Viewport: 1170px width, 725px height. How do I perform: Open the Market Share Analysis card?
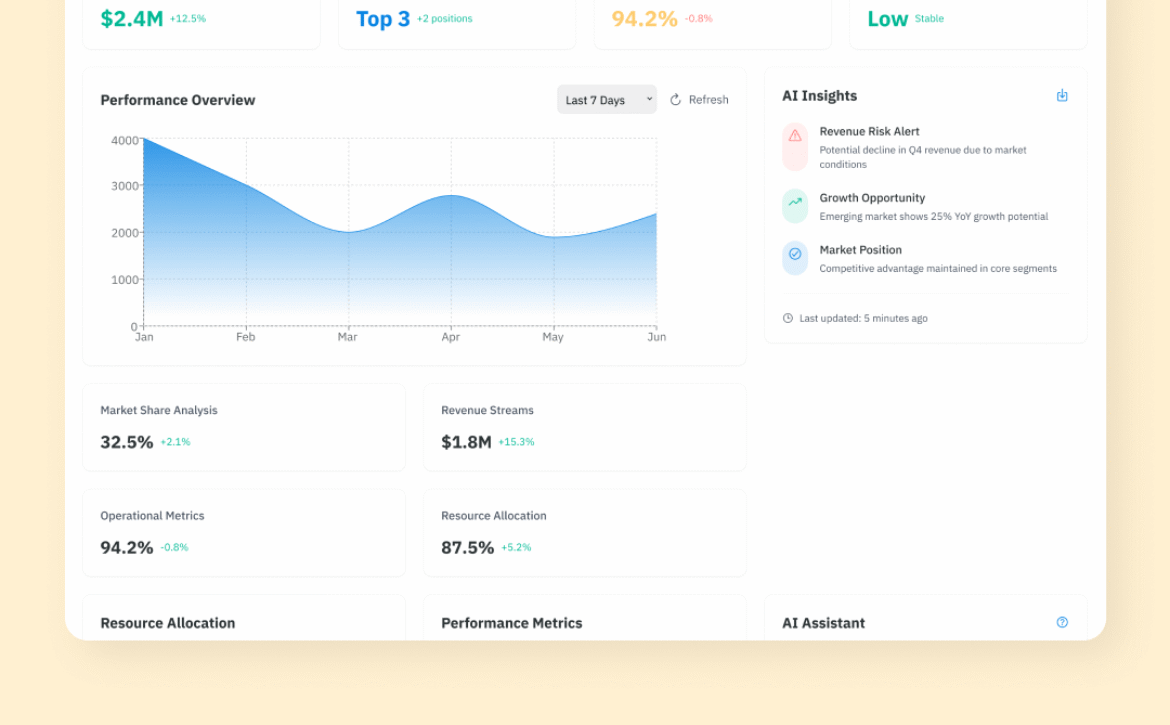point(244,427)
